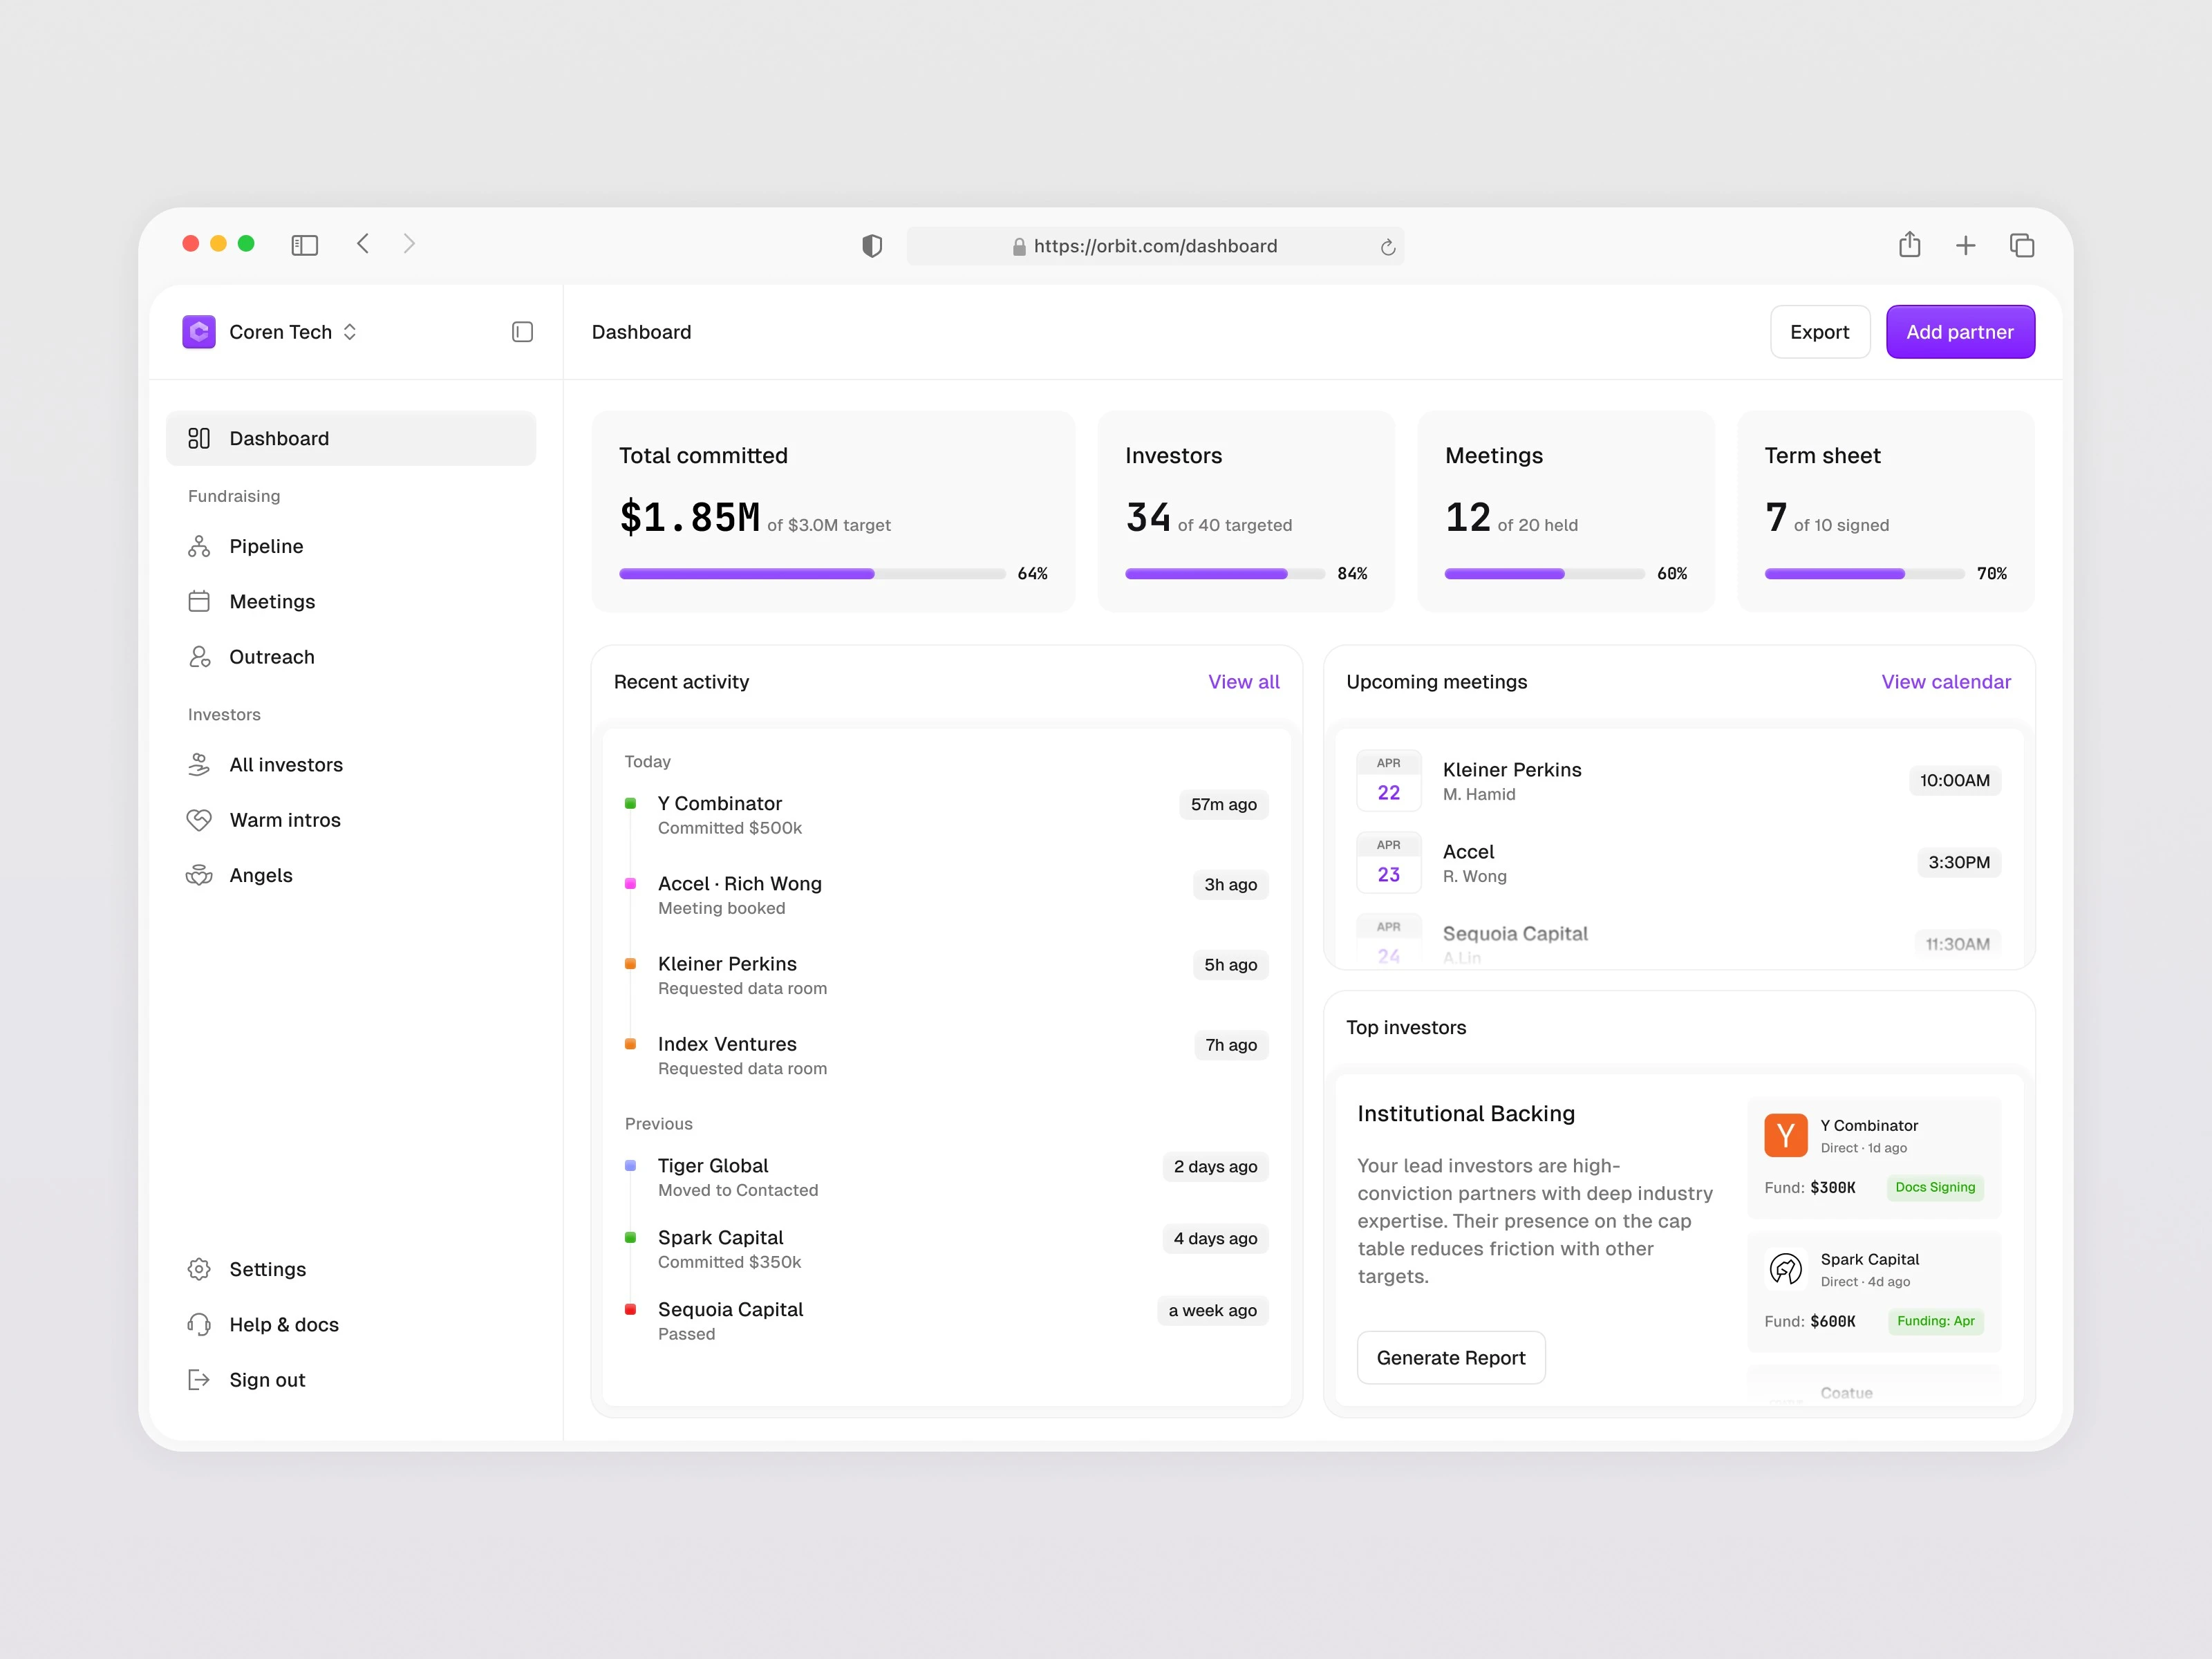Click the Y Combinator orange logo

(1785, 1135)
